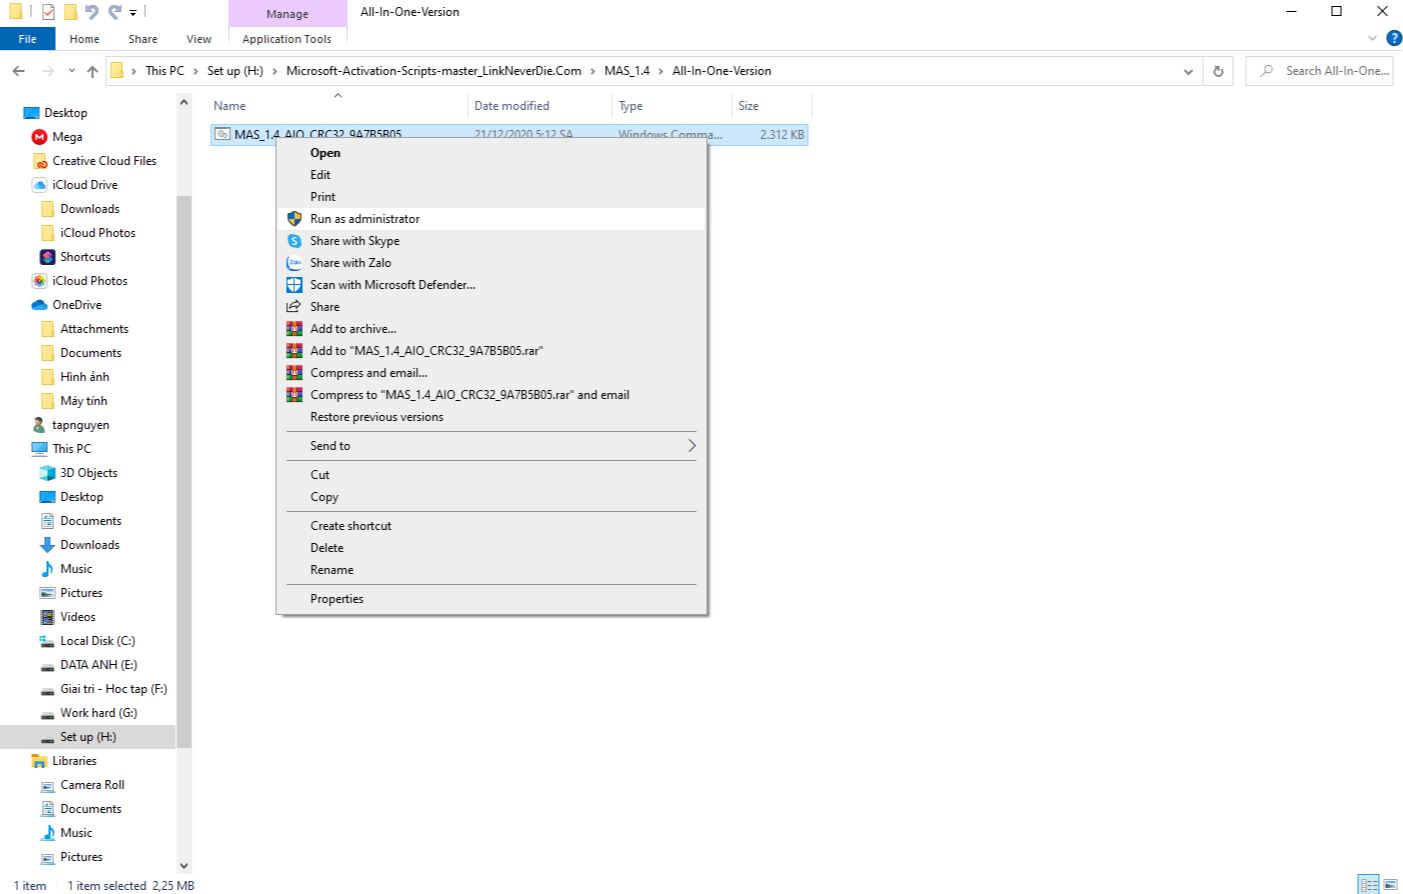This screenshot has height=894, width=1403.
Task: Navigate up one folder level
Action: (x=93, y=71)
